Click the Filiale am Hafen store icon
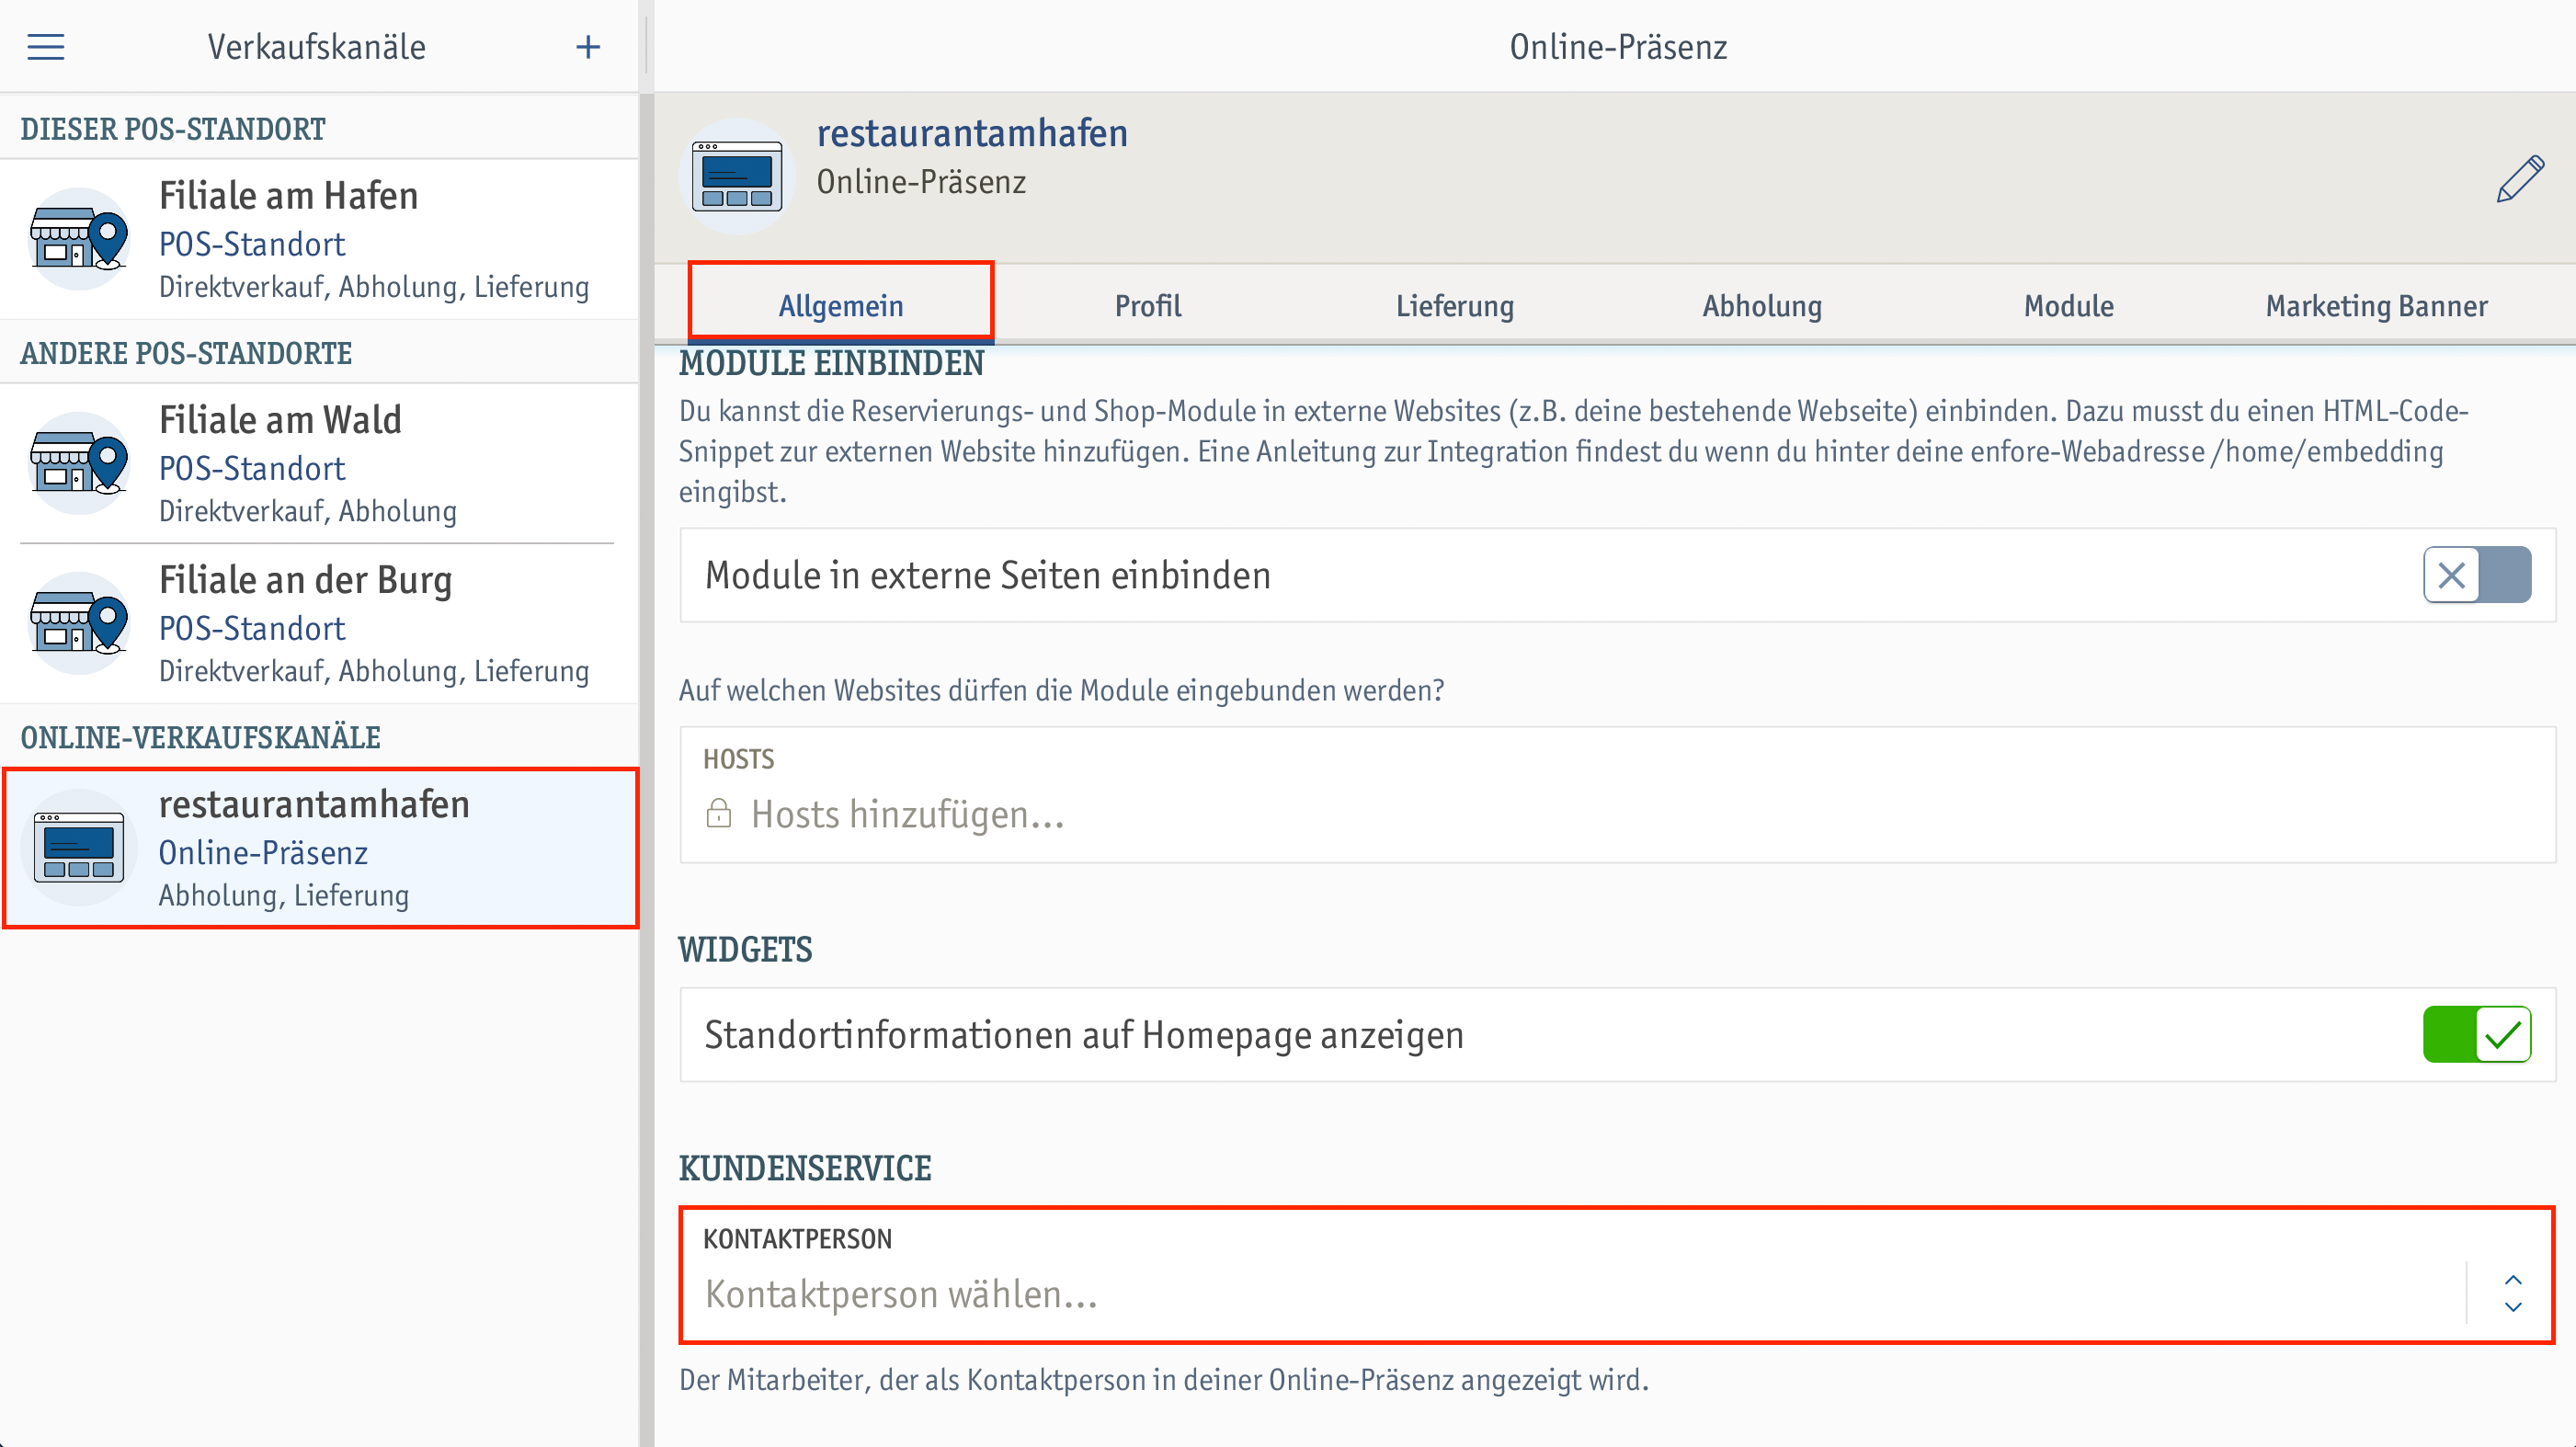This screenshot has height=1447, width=2576. (79, 239)
